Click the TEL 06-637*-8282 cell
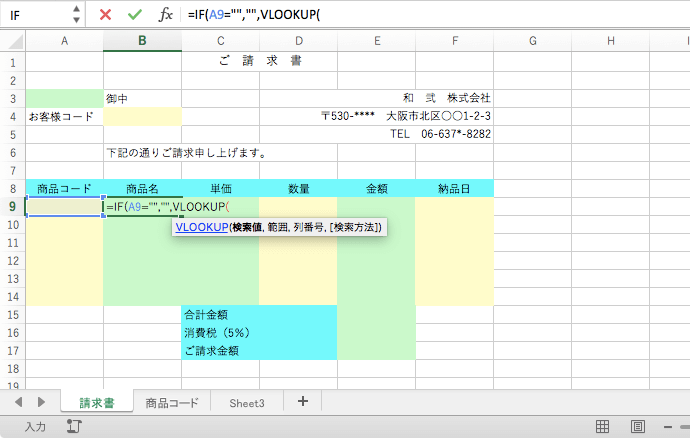The image size is (690, 438). pos(440,134)
